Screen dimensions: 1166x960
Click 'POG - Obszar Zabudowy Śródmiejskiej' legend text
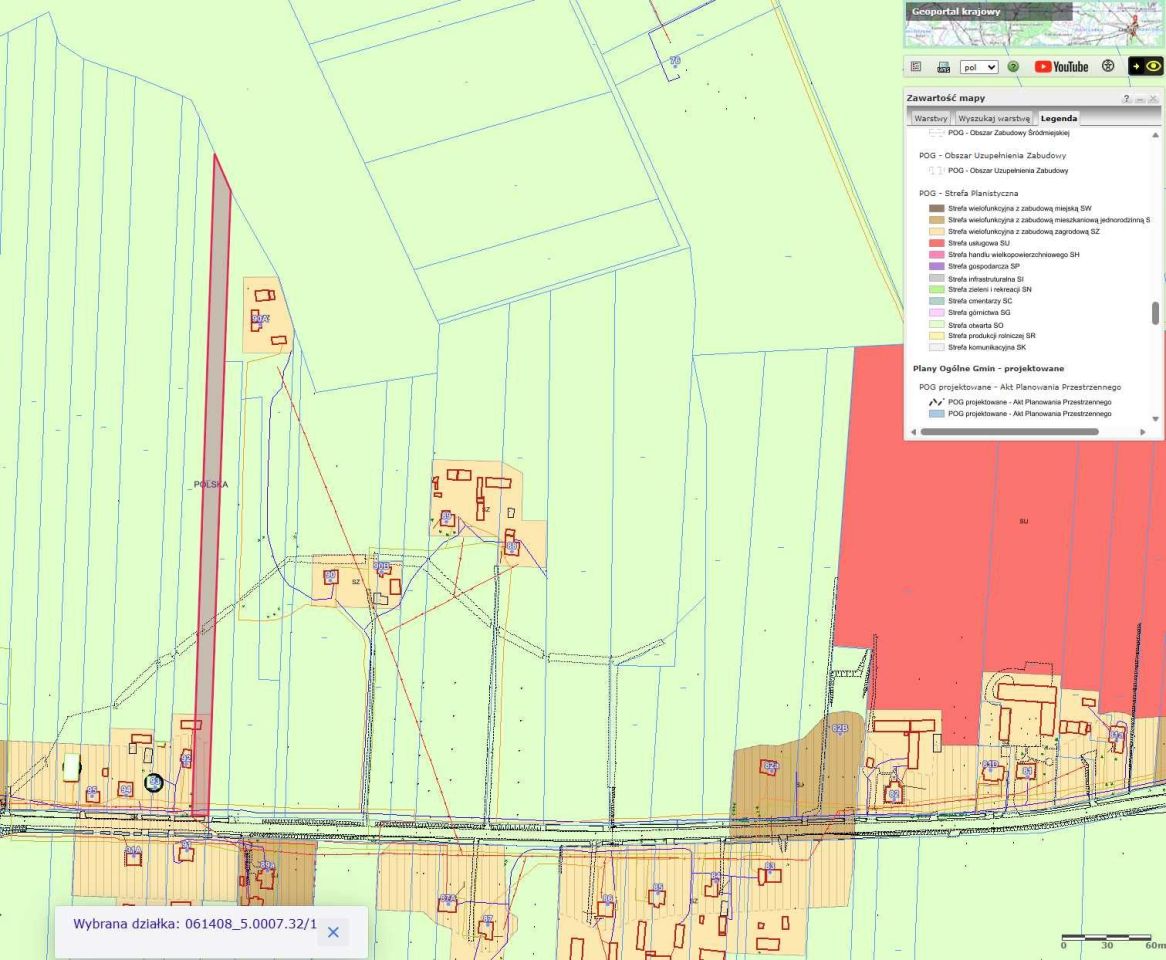1008,132
